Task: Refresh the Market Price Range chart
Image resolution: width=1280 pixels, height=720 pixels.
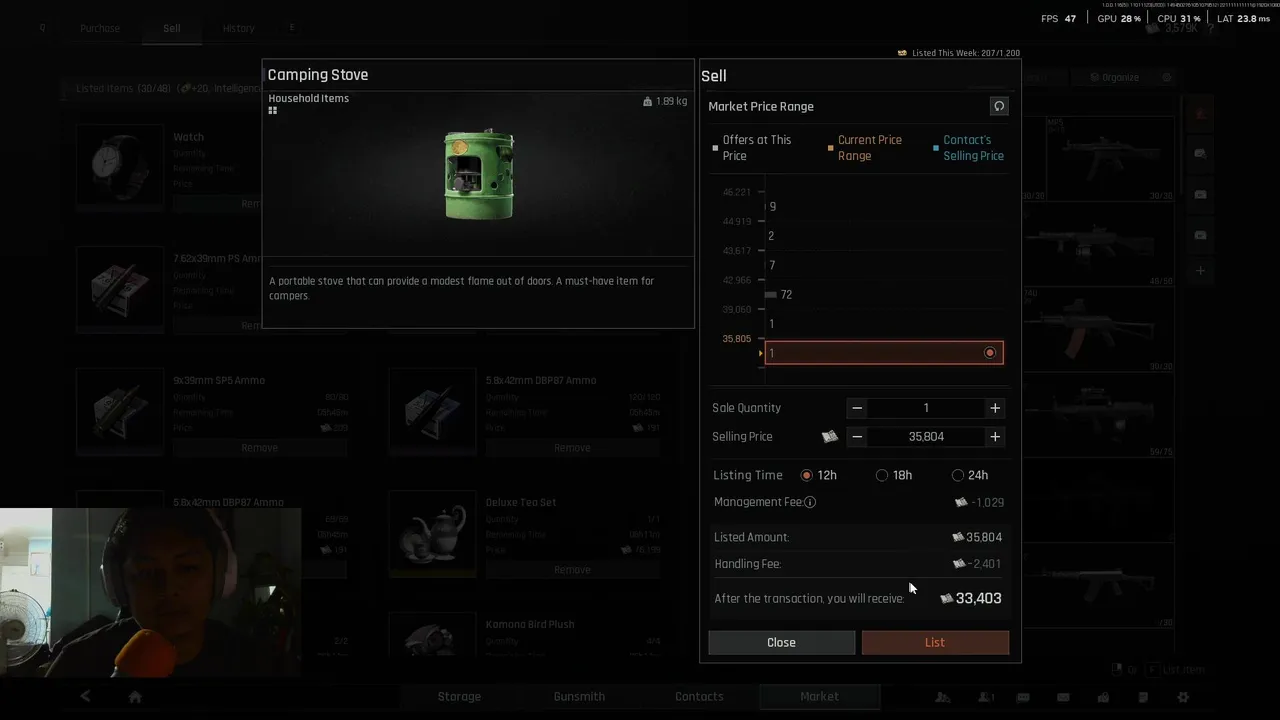Action: (x=998, y=106)
